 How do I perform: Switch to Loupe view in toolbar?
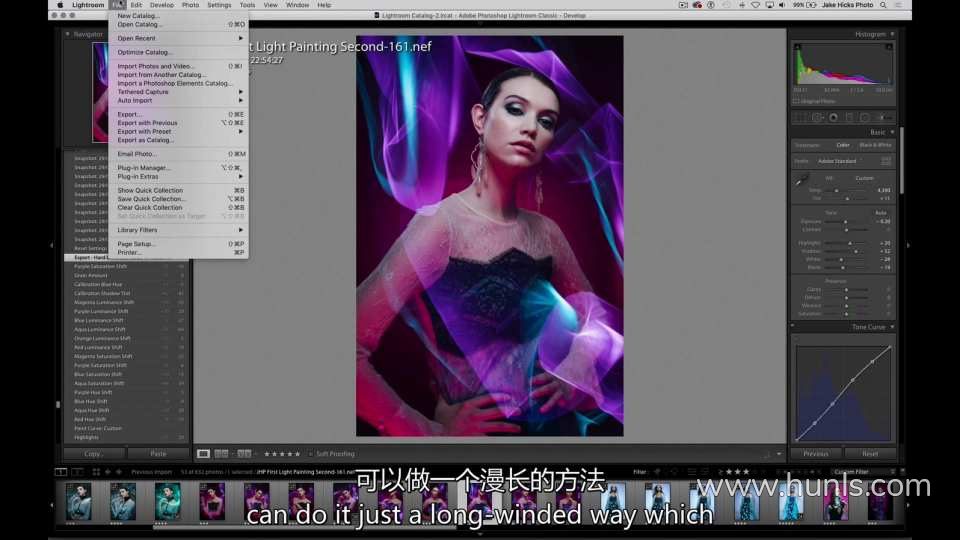click(204, 454)
